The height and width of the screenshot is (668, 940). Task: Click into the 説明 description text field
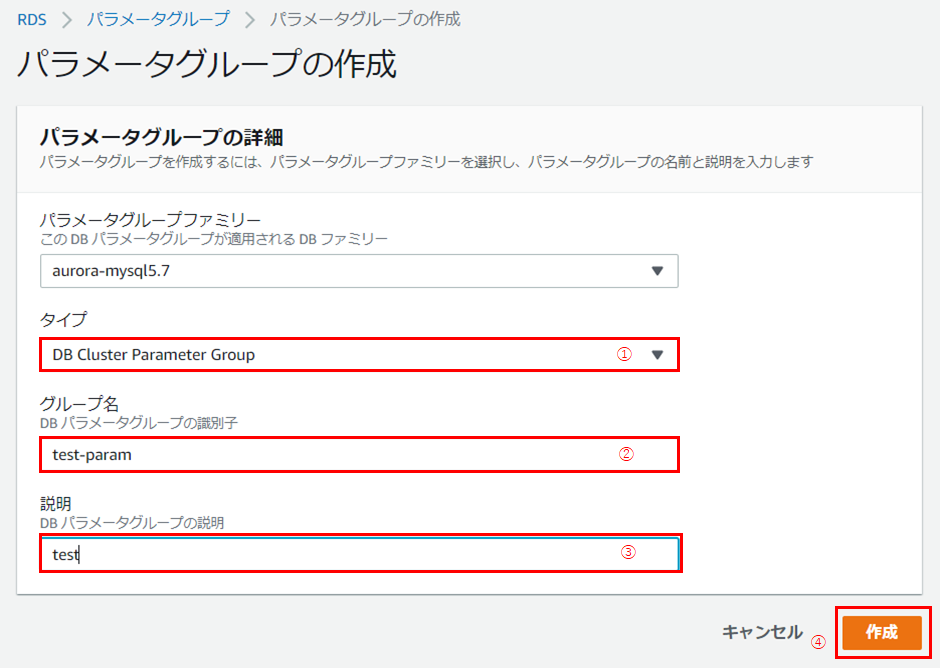click(330, 553)
